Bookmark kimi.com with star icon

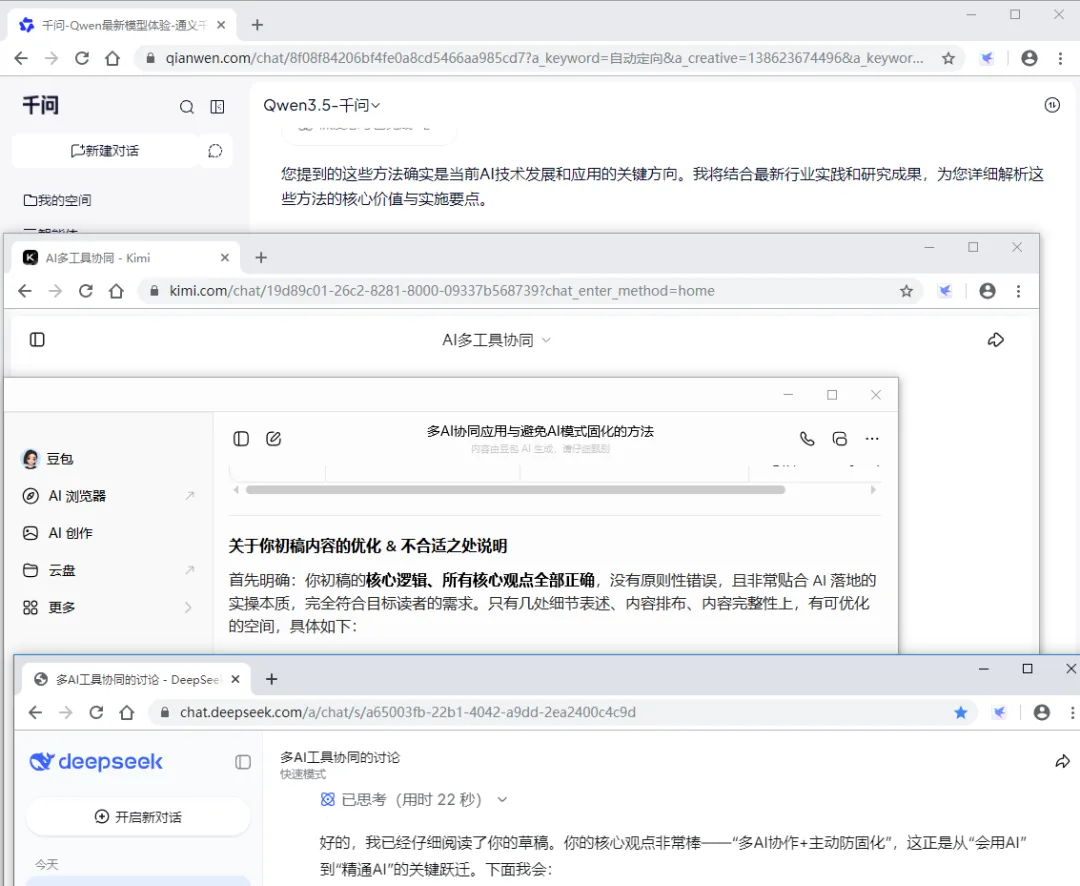[906, 291]
